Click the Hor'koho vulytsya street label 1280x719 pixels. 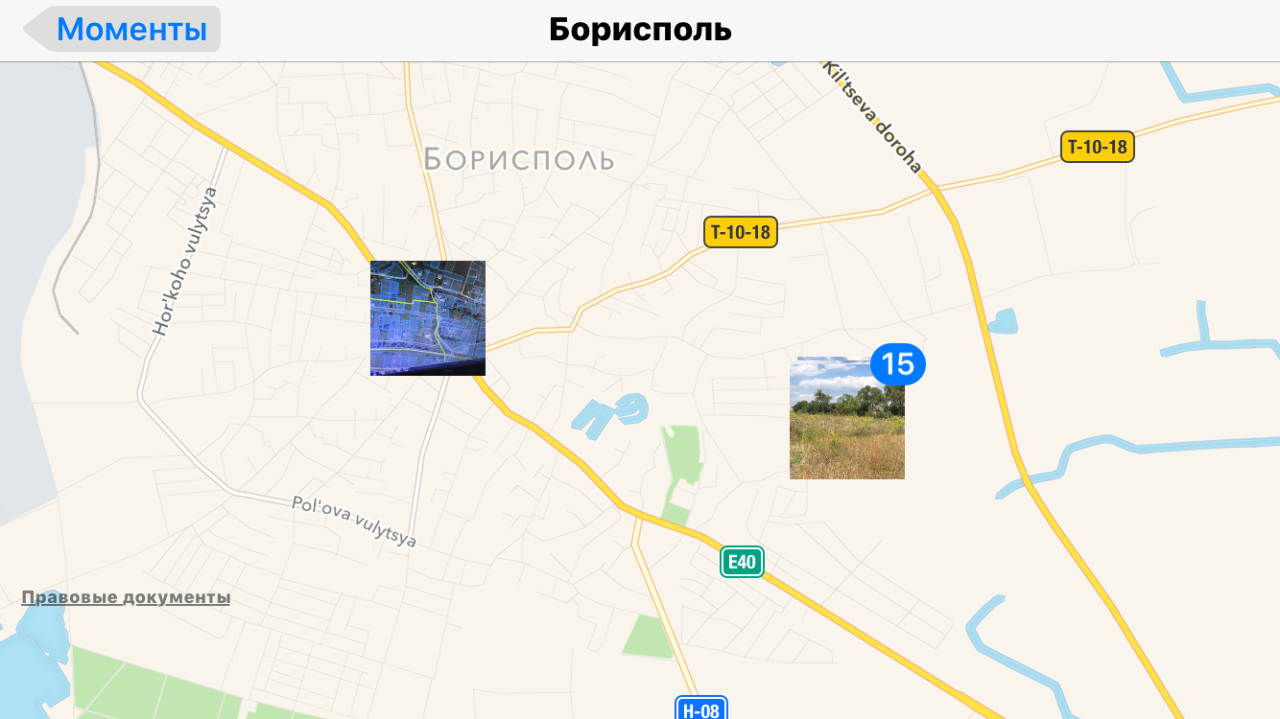click(184, 261)
